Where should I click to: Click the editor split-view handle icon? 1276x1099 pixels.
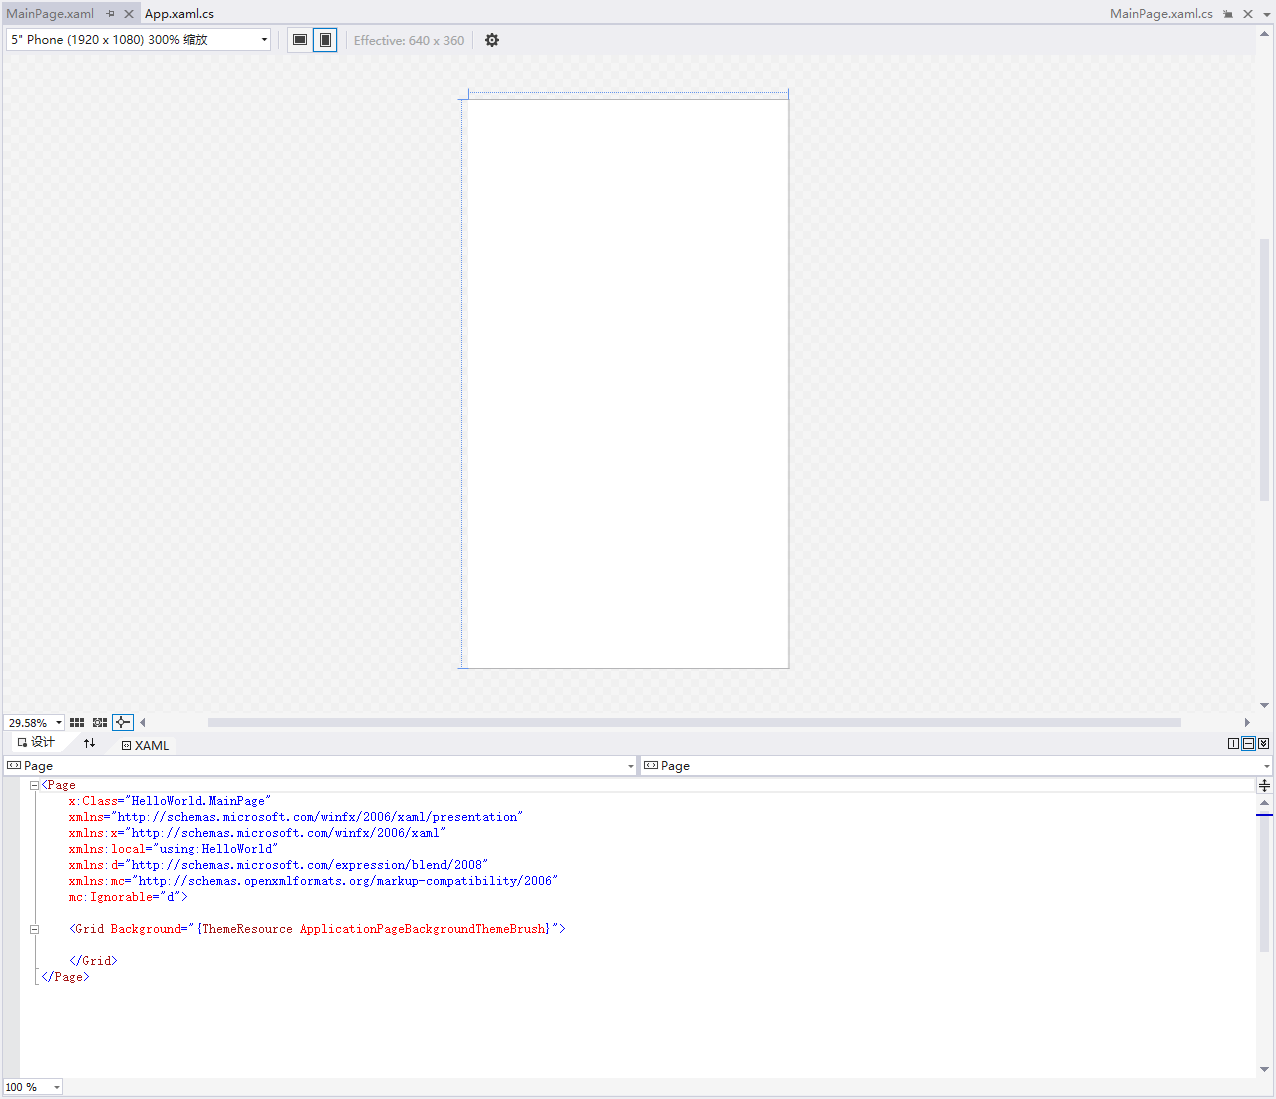pos(1265,785)
